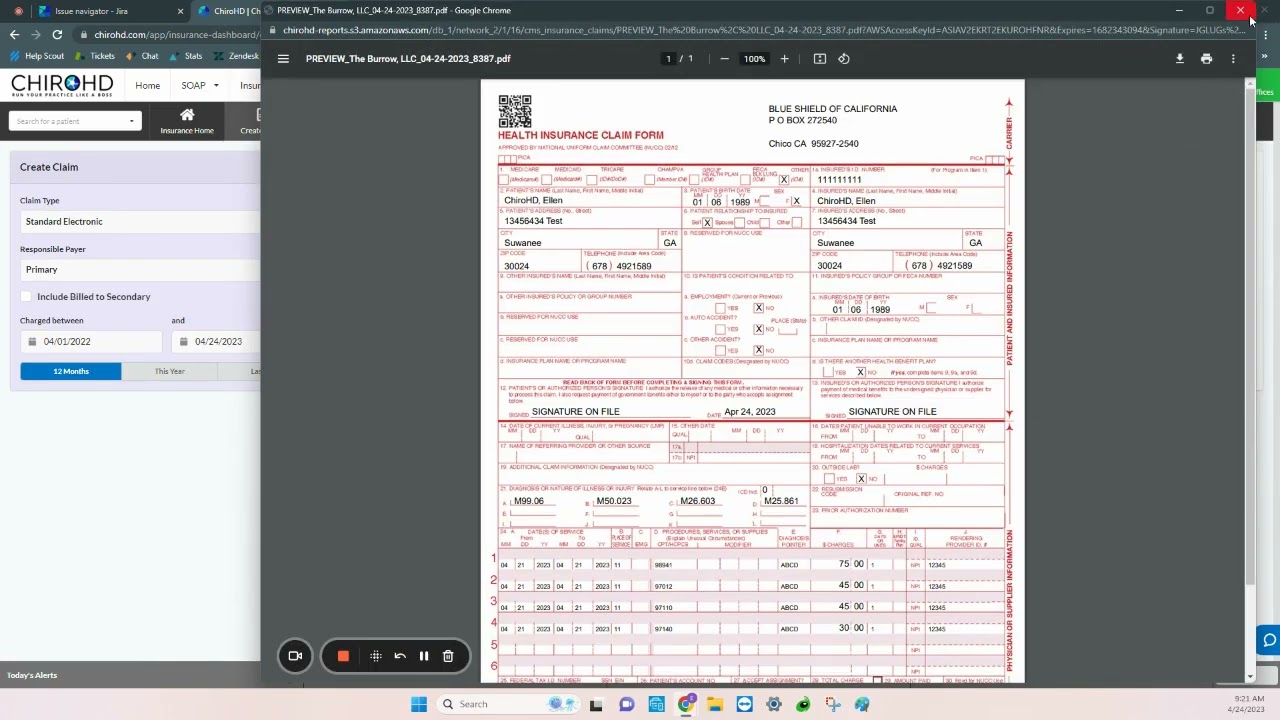Image resolution: width=1280 pixels, height=720 pixels.
Task: Select the 12 Months range button
Action: (x=71, y=372)
